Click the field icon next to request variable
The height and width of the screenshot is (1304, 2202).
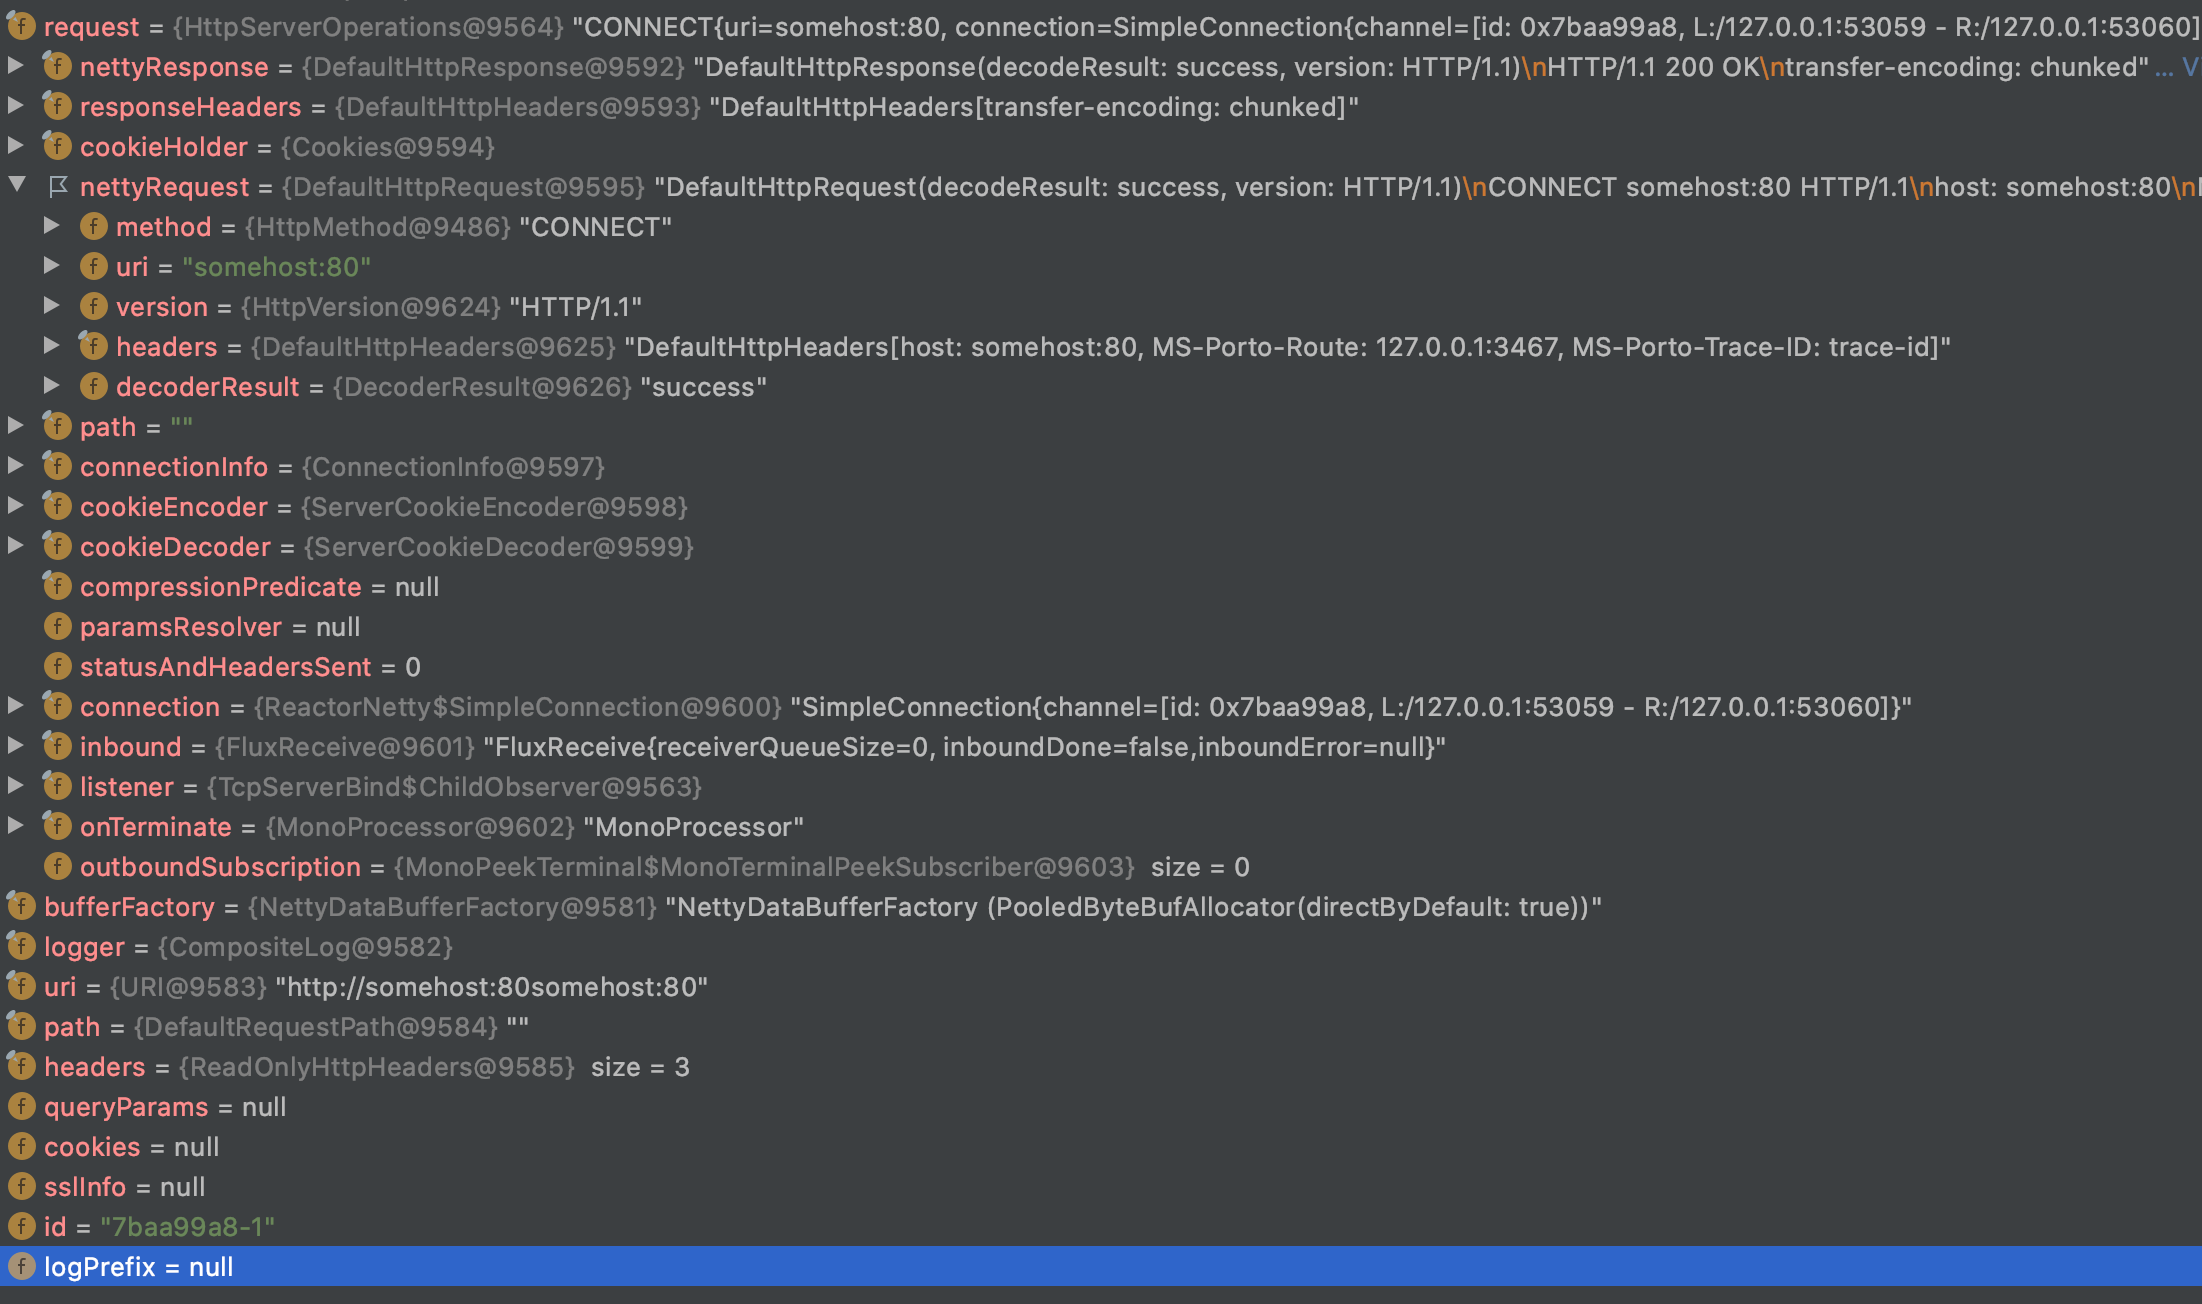(20, 26)
